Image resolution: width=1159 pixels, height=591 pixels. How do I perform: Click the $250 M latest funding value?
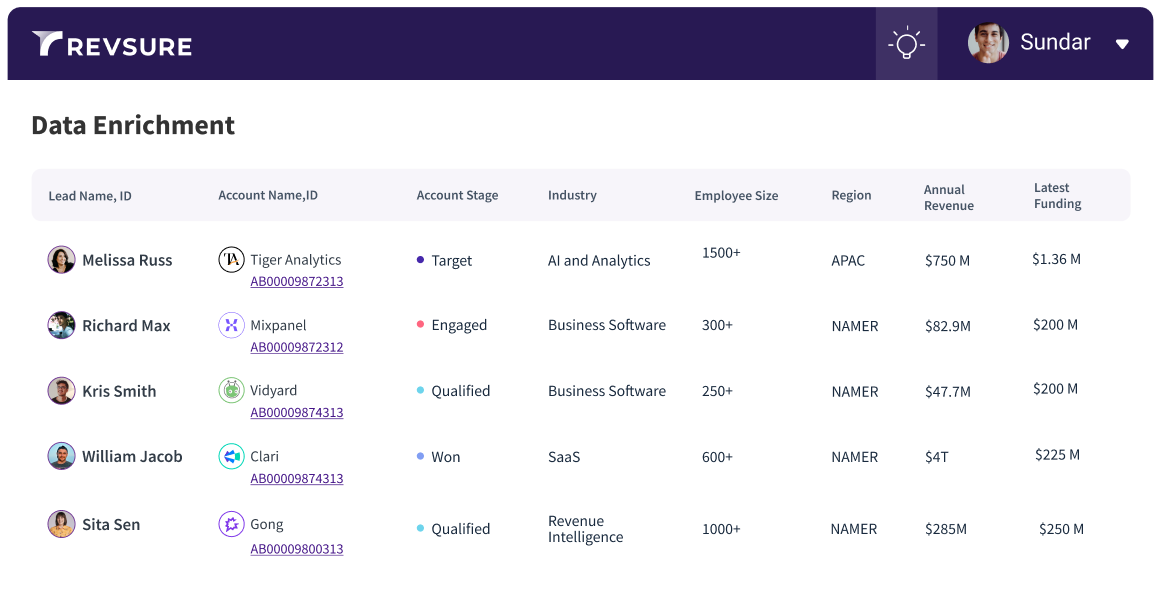pyautogui.click(x=1061, y=529)
